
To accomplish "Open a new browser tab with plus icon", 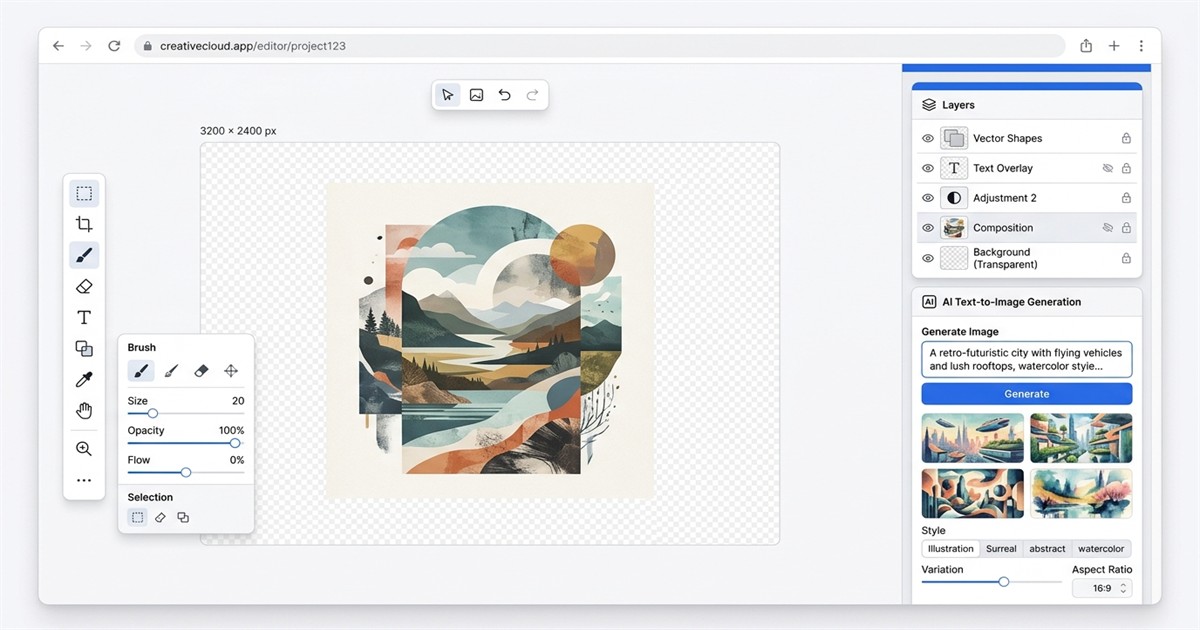I will pos(1114,46).
